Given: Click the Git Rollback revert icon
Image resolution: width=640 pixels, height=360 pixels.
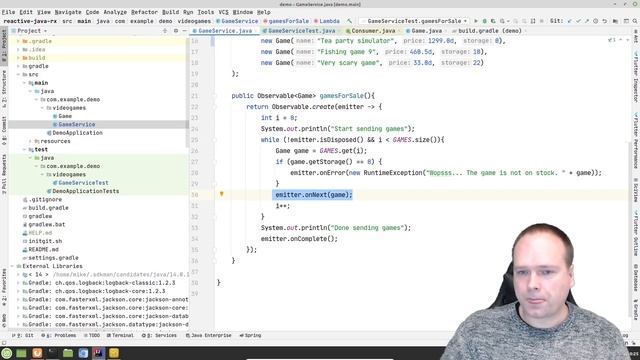Looking at the screenshot, I should pos(604,21).
